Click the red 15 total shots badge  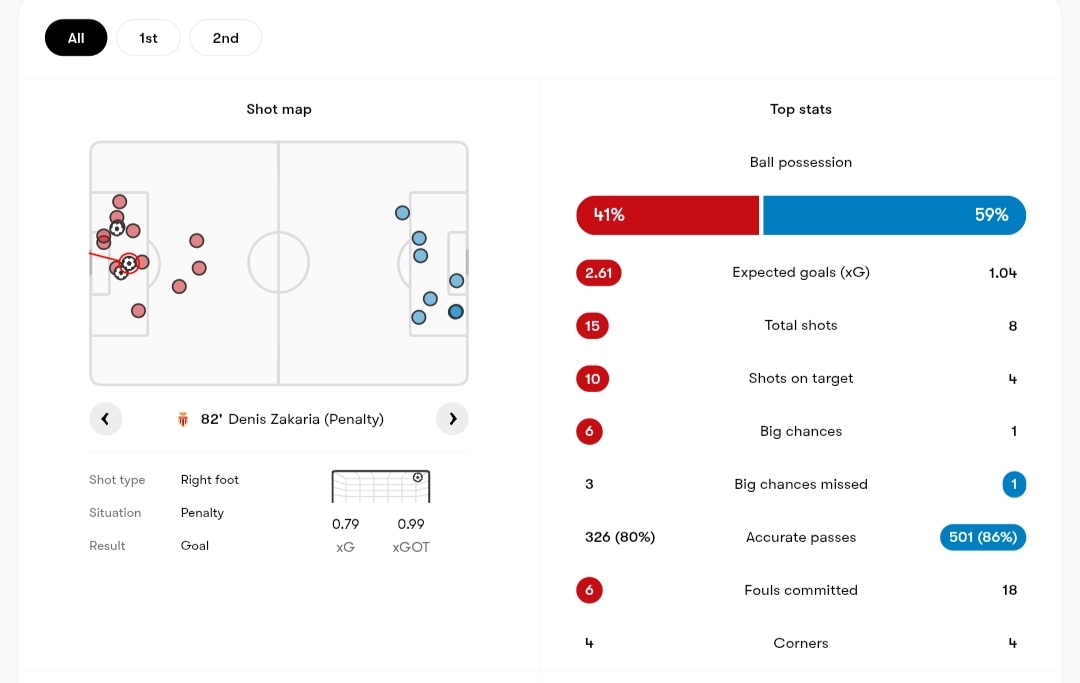click(593, 326)
